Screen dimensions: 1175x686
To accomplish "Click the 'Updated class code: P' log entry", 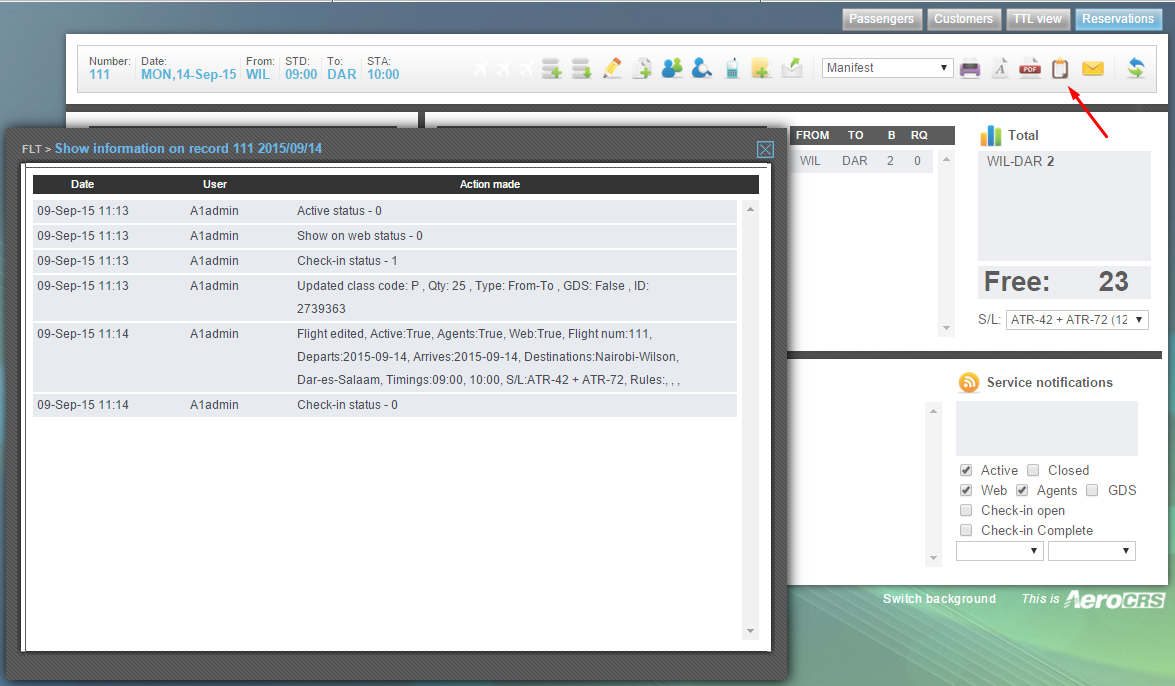I will 385,297.
